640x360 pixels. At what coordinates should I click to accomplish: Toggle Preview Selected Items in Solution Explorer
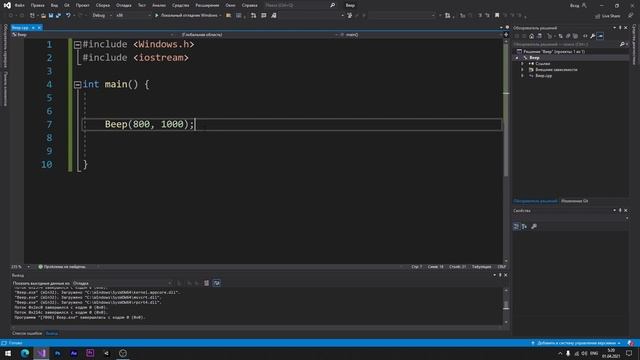(600, 36)
